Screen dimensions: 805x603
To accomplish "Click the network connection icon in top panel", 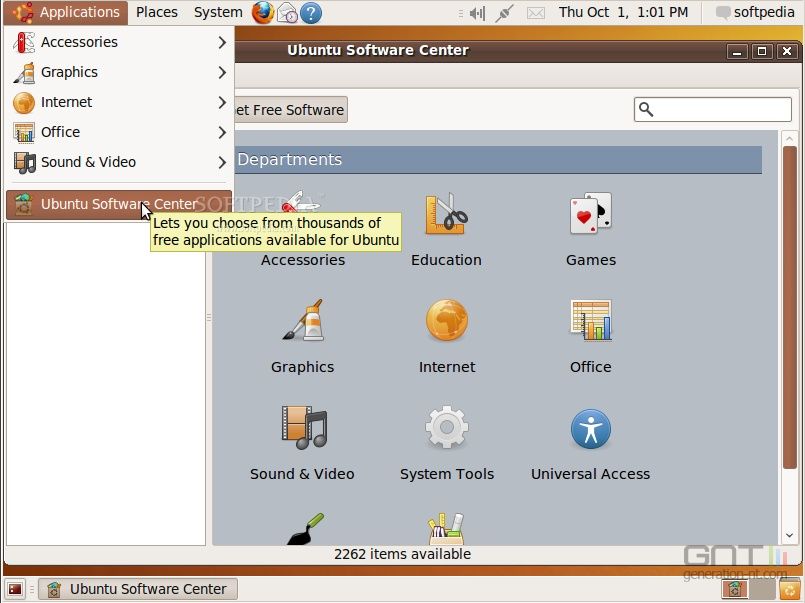I will tap(504, 13).
